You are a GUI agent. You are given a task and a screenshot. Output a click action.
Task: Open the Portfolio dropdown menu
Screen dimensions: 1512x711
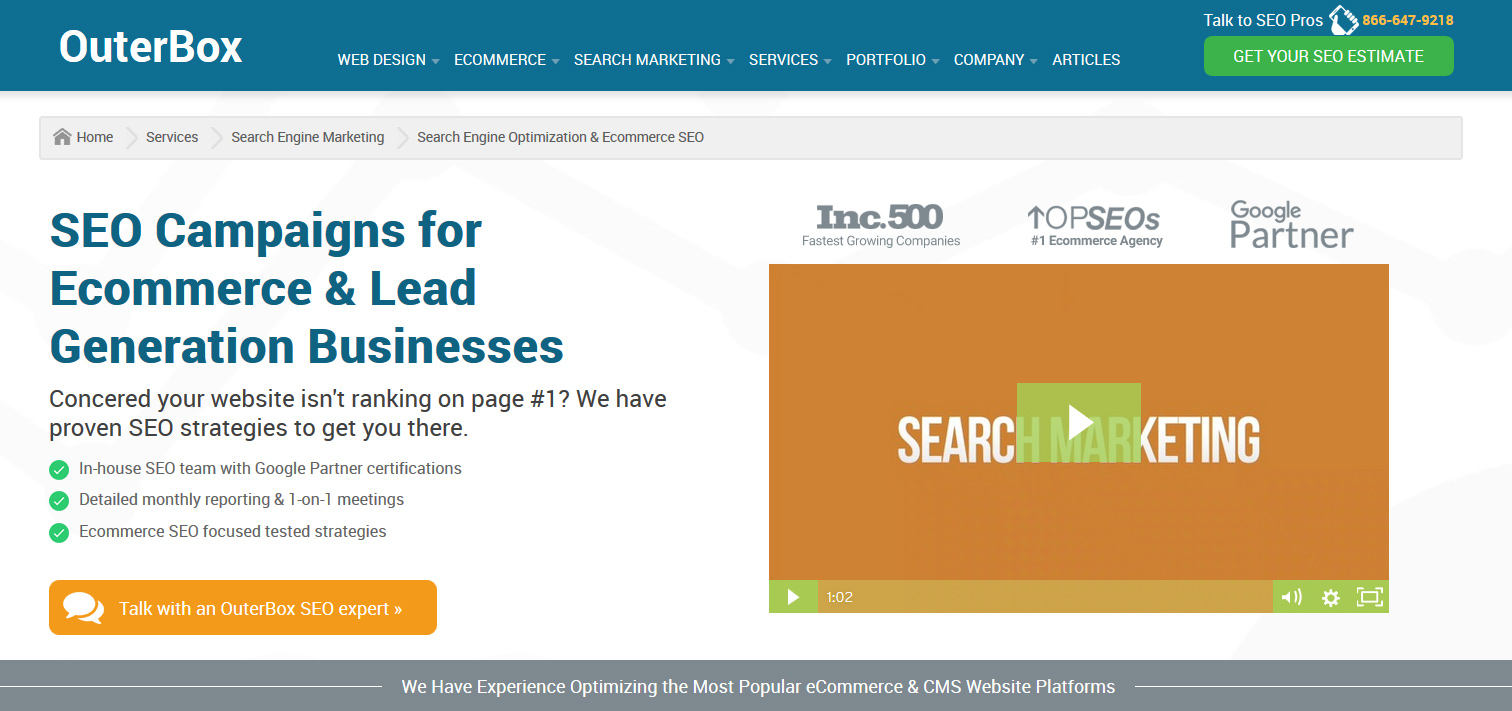[892, 60]
